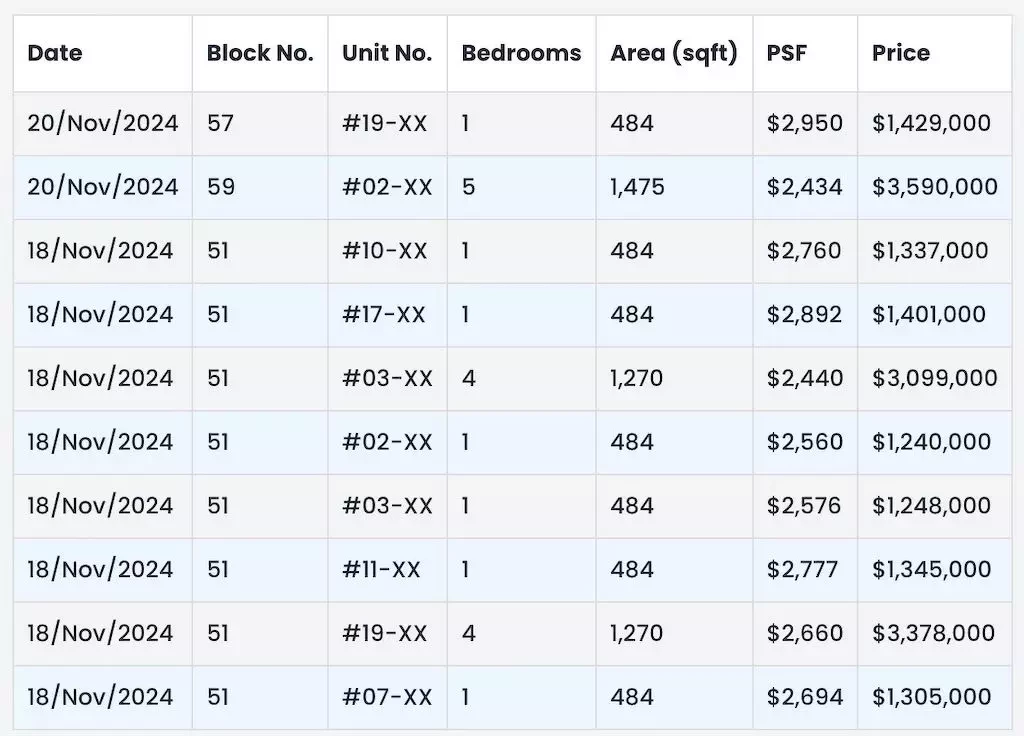Click the Date column header
Screen dimensions: 1024x736
(x=103, y=54)
